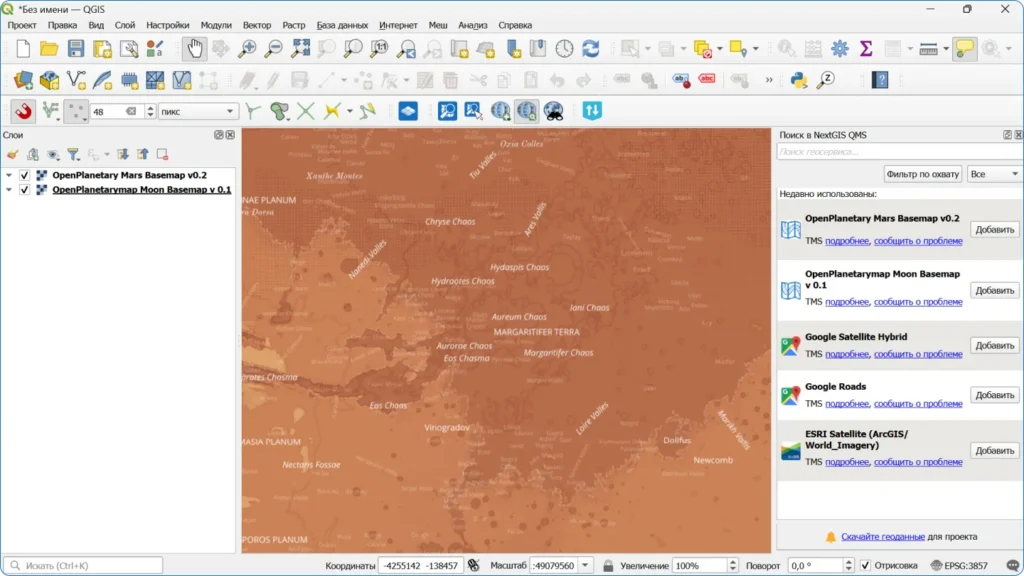This screenshot has width=1024, height=576.
Task: Create a new project with the blank page icon
Action: [23, 49]
